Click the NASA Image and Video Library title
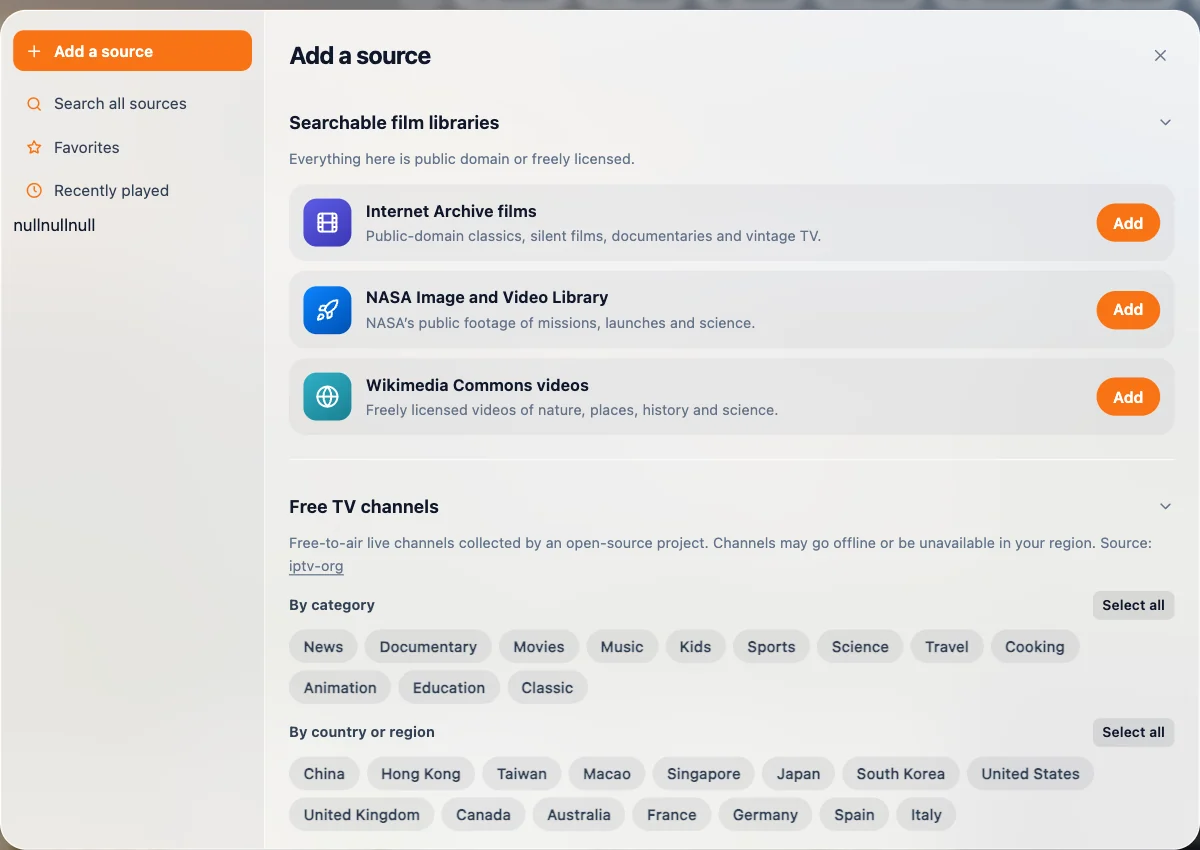This screenshot has width=1200, height=850. (x=487, y=297)
